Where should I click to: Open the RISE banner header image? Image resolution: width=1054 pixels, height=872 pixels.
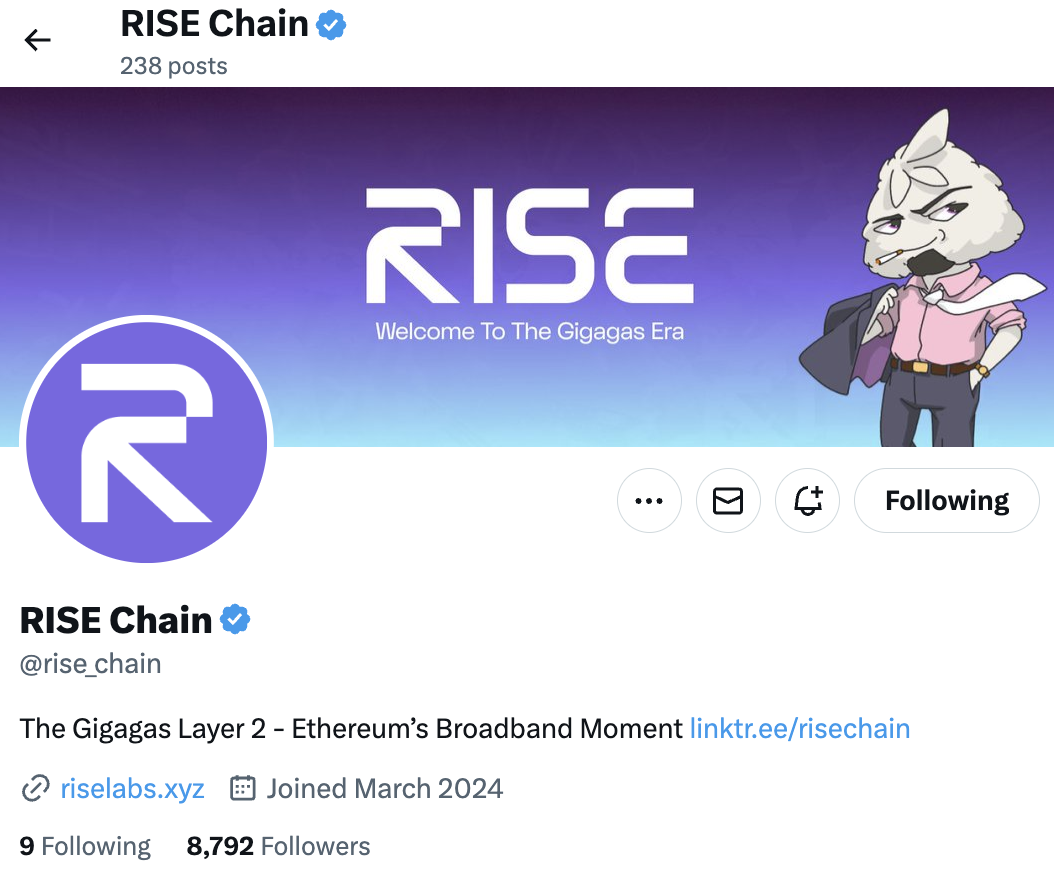click(527, 267)
